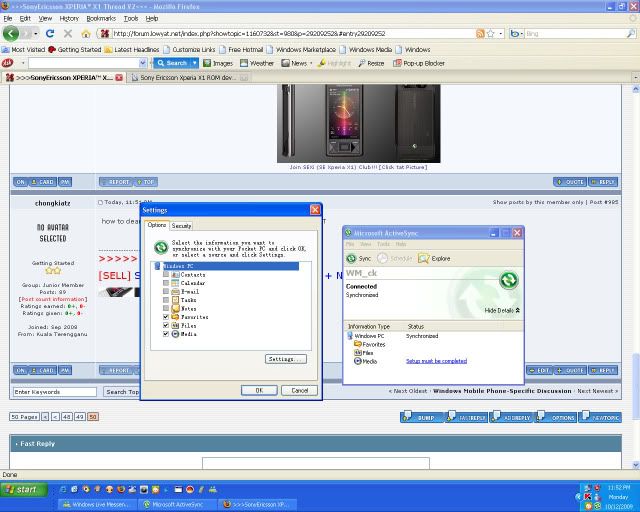The height and width of the screenshot is (512, 640).
Task: Switch to Sony Ericsson Xperia X1 ROM tab
Action: pos(189,78)
